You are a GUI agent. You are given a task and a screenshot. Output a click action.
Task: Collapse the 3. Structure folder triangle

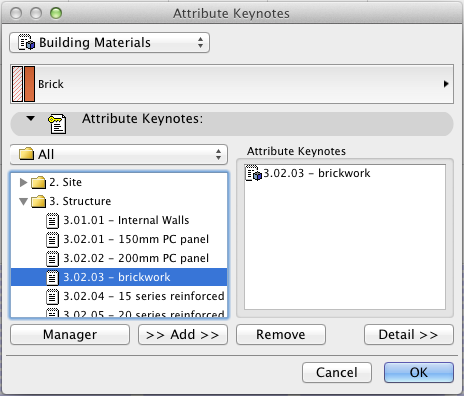[x=23, y=202]
